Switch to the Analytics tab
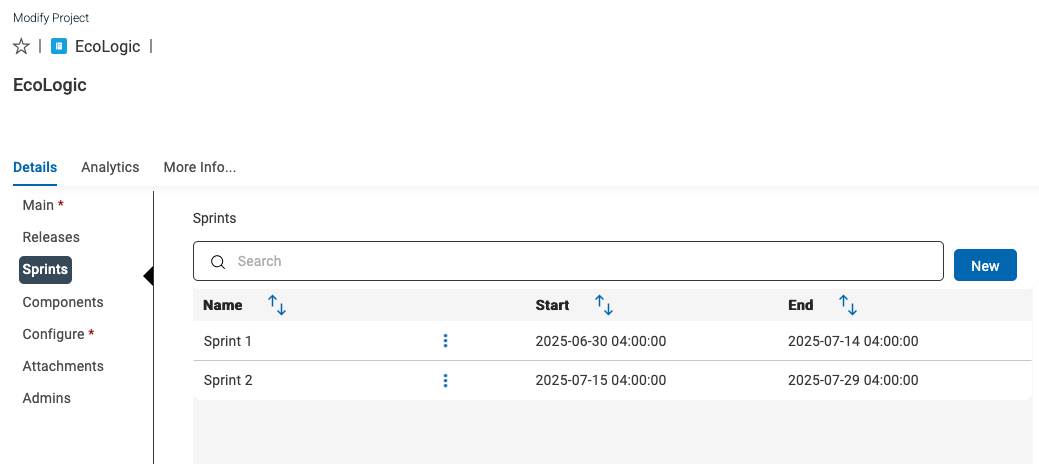This screenshot has width=1039, height=464. click(110, 167)
